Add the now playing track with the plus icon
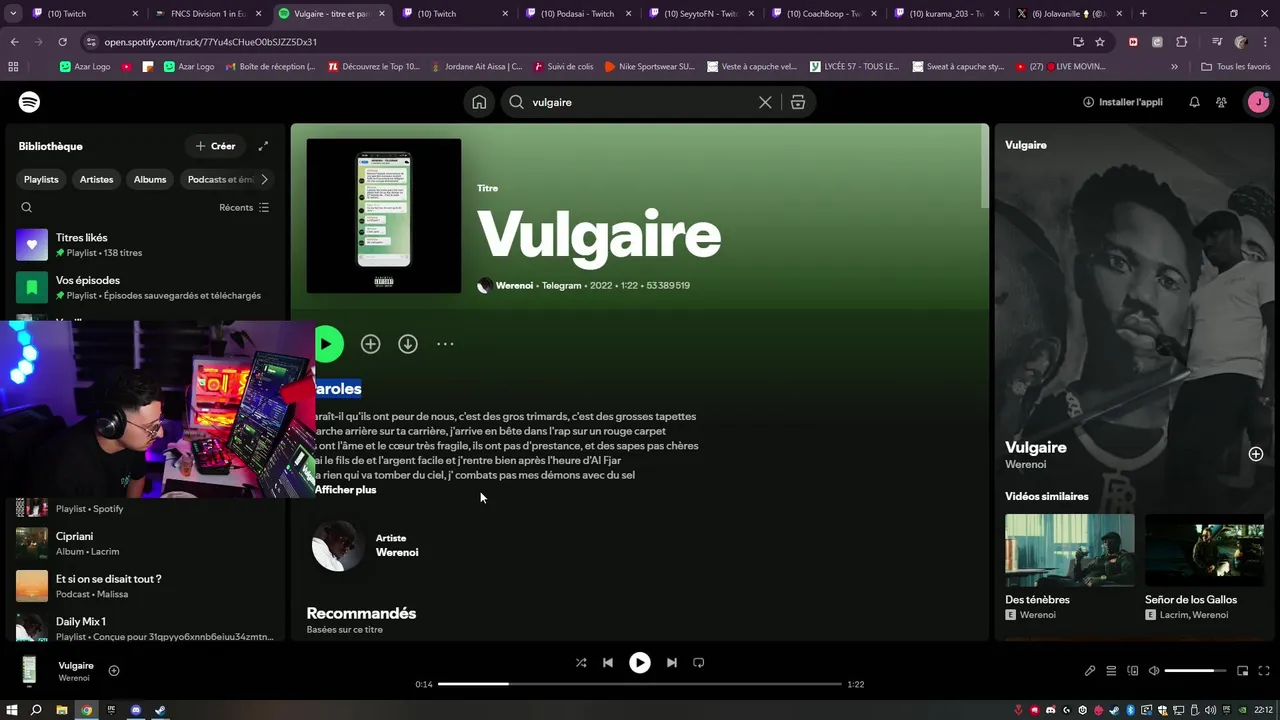Image resolution: width=1280 pixels, height=720 pixels. tap(114, 671)
